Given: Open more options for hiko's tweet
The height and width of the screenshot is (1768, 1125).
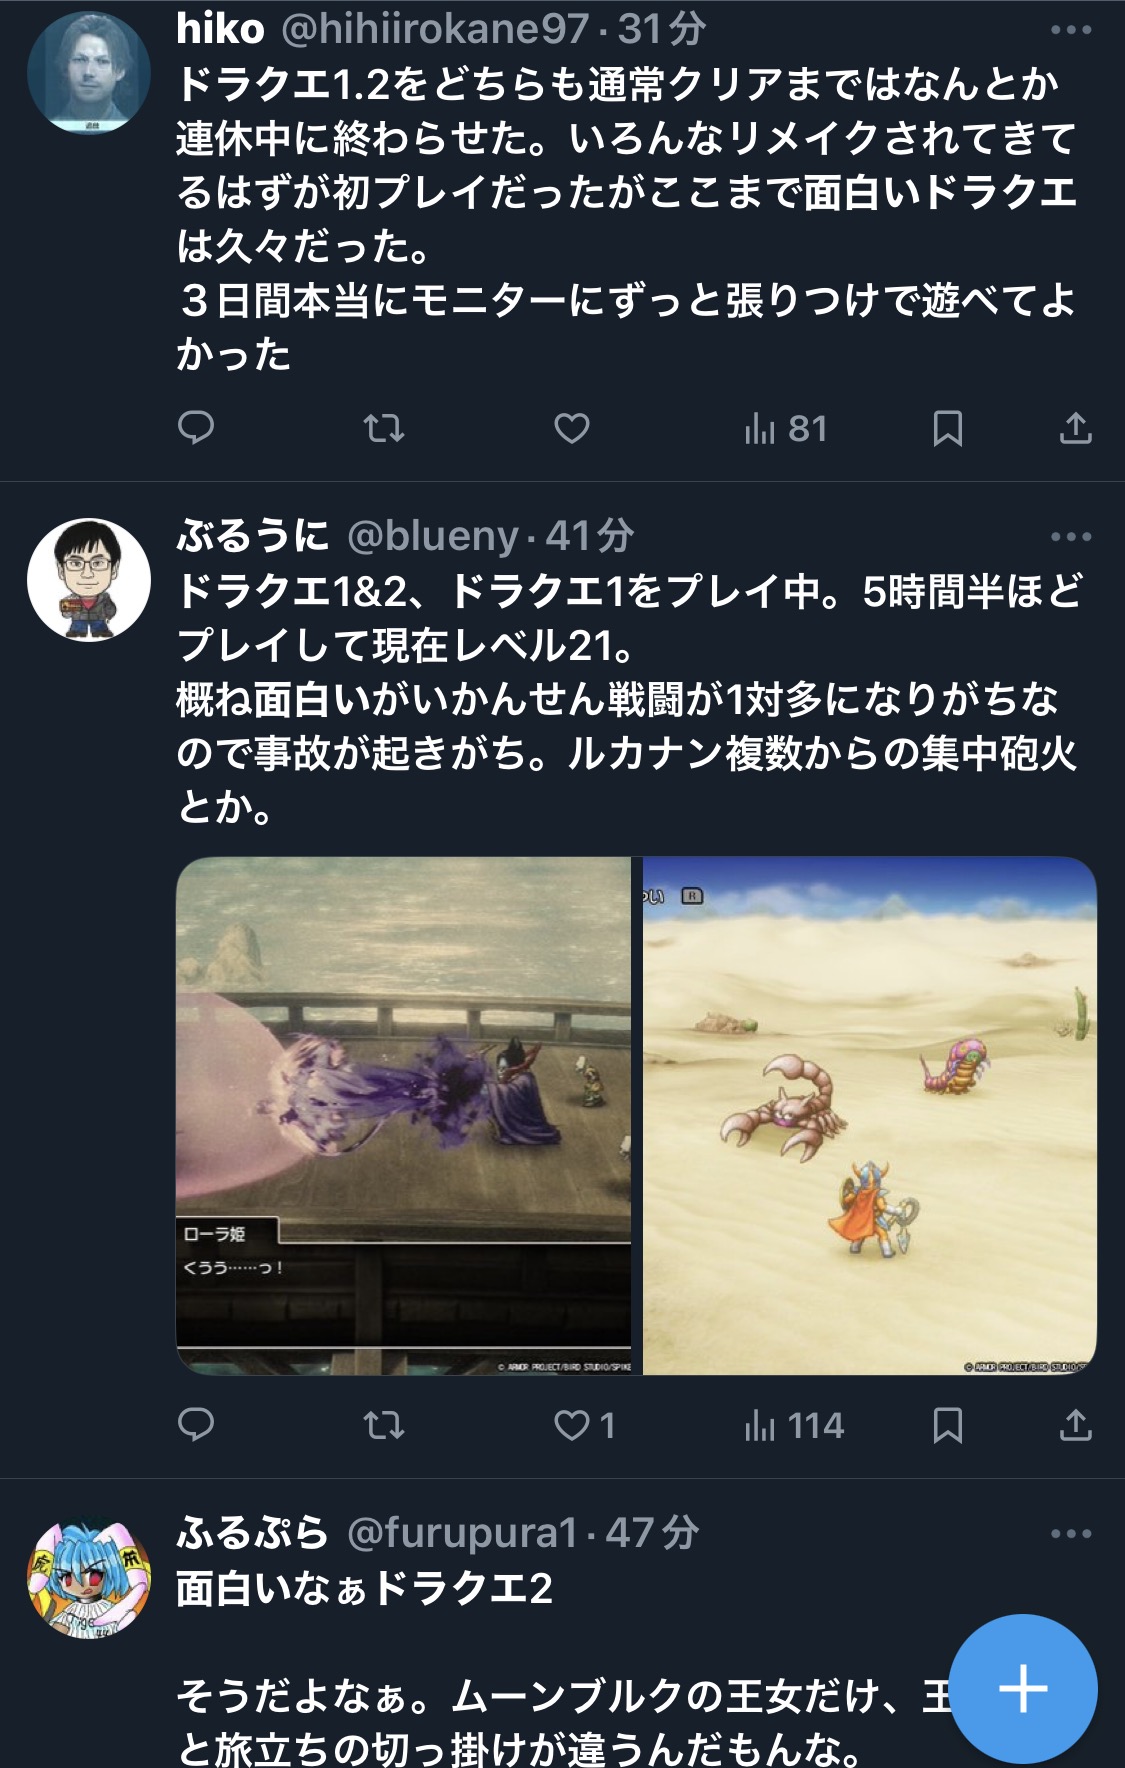Looking at the screenshot, I should 1071,30.
